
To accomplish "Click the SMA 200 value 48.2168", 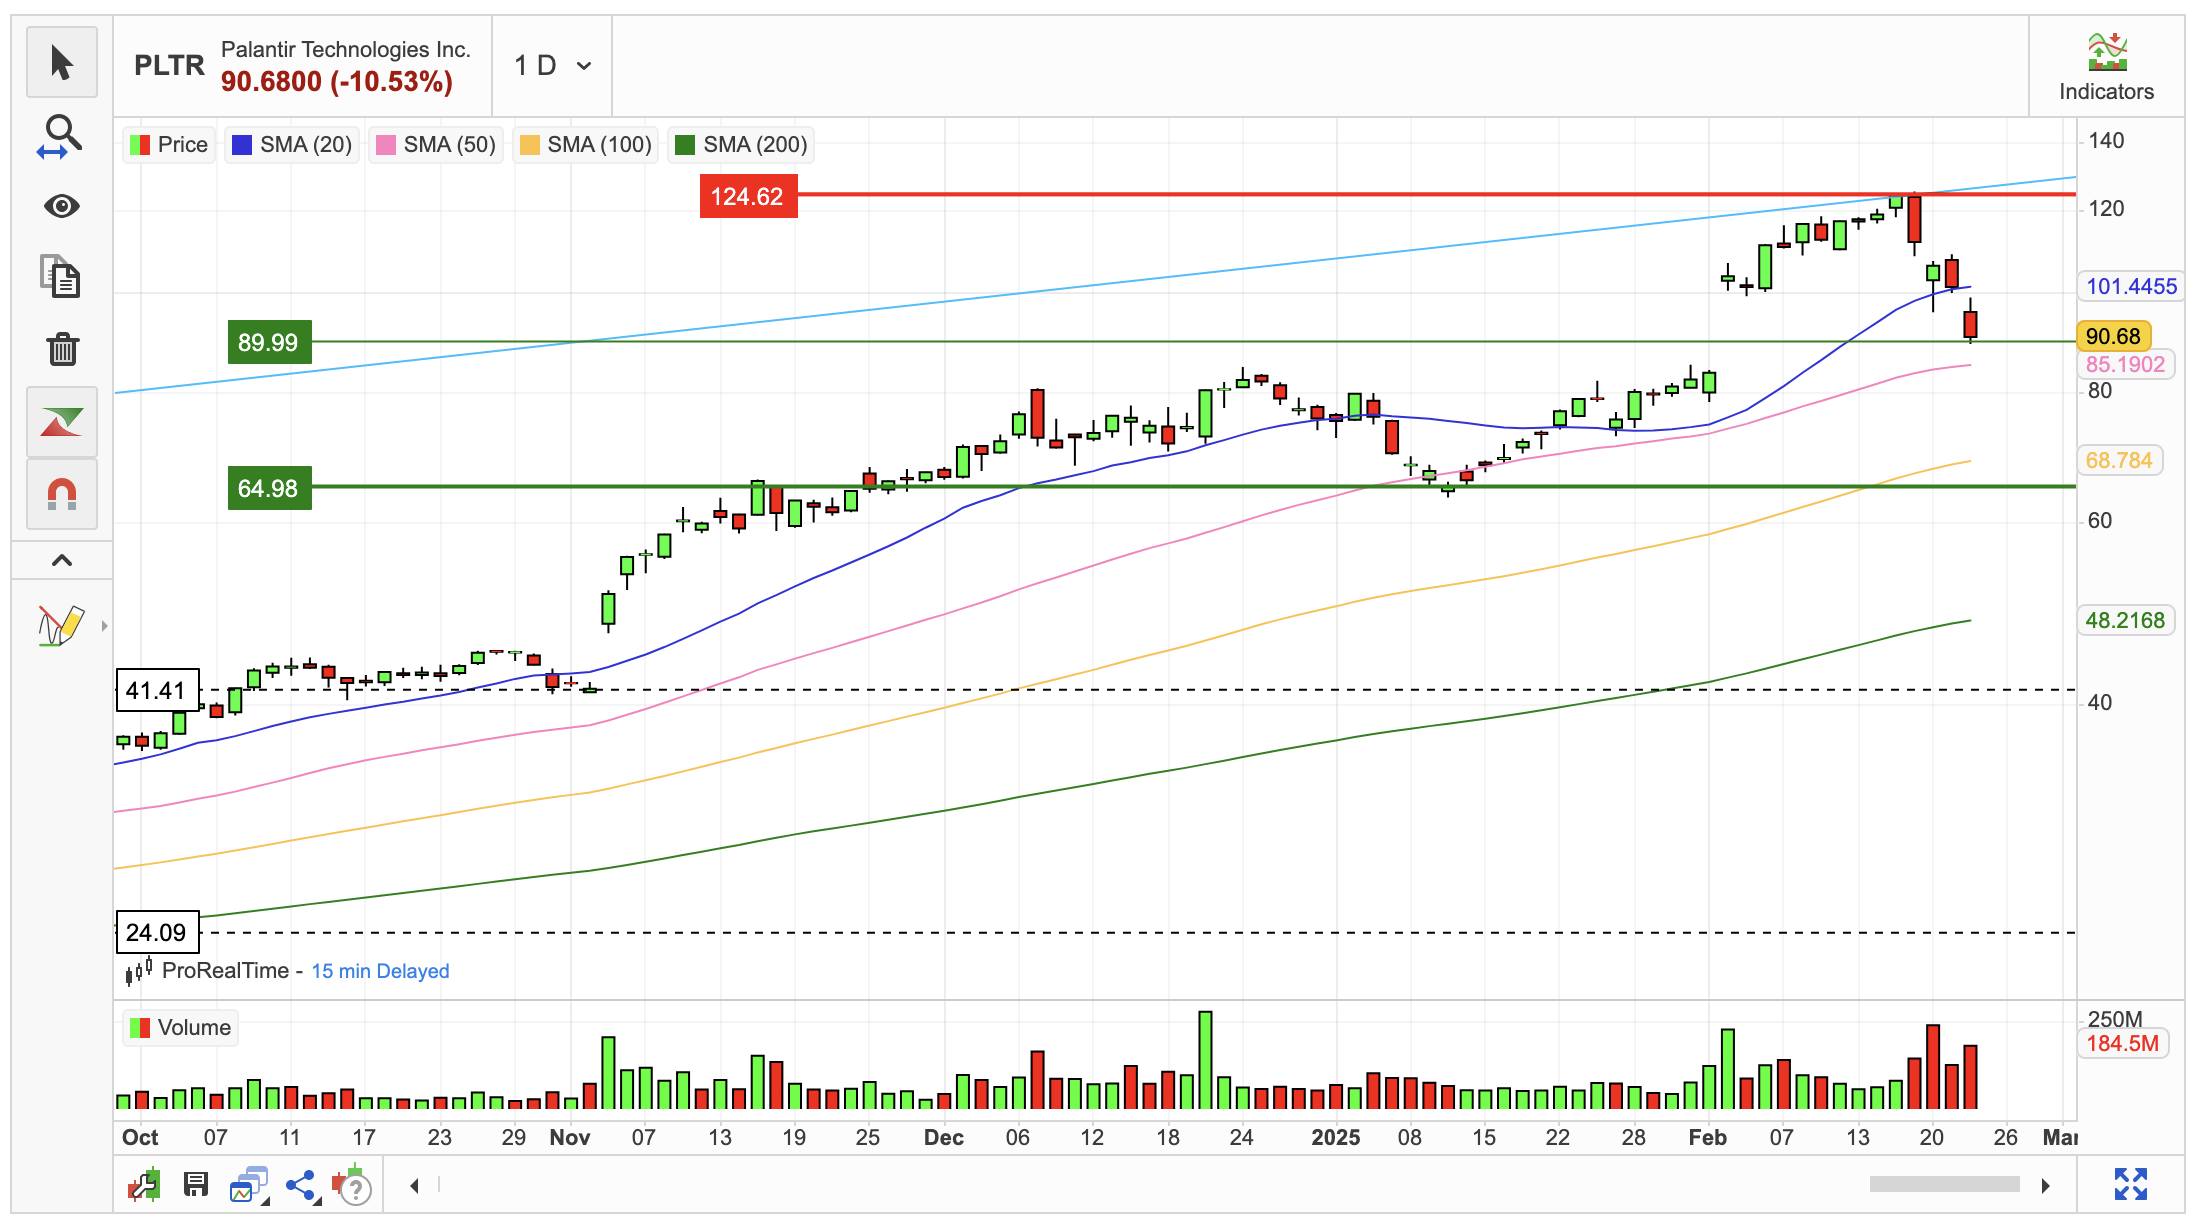I will [2125, 621].
